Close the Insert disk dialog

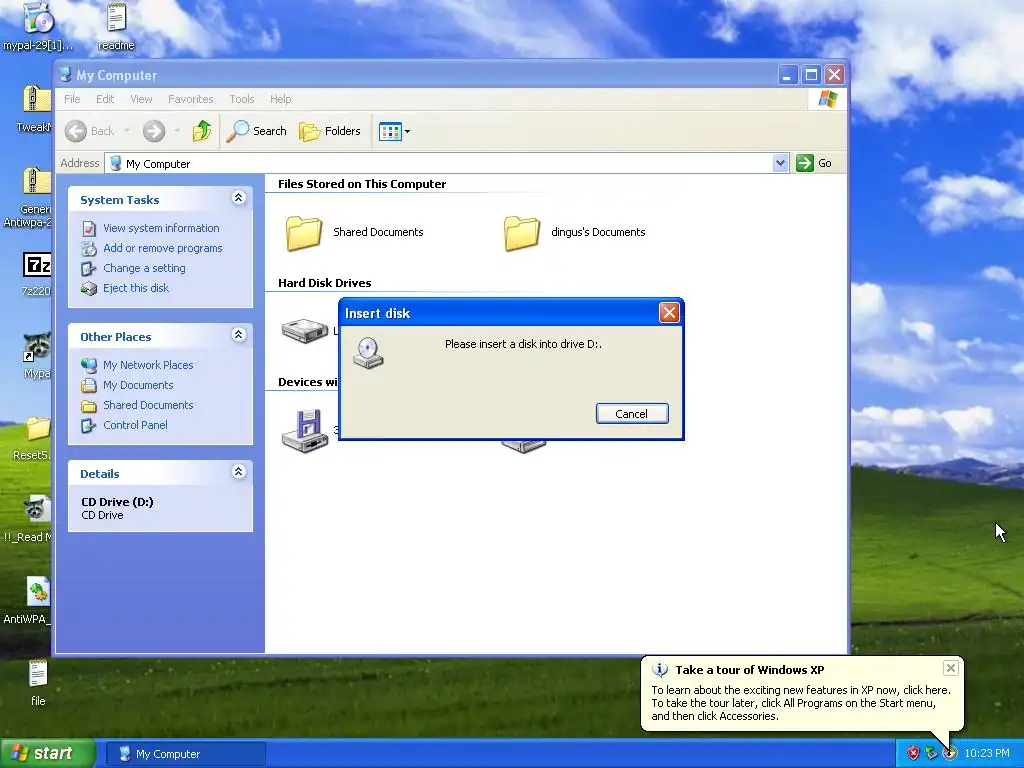(669, 313)
